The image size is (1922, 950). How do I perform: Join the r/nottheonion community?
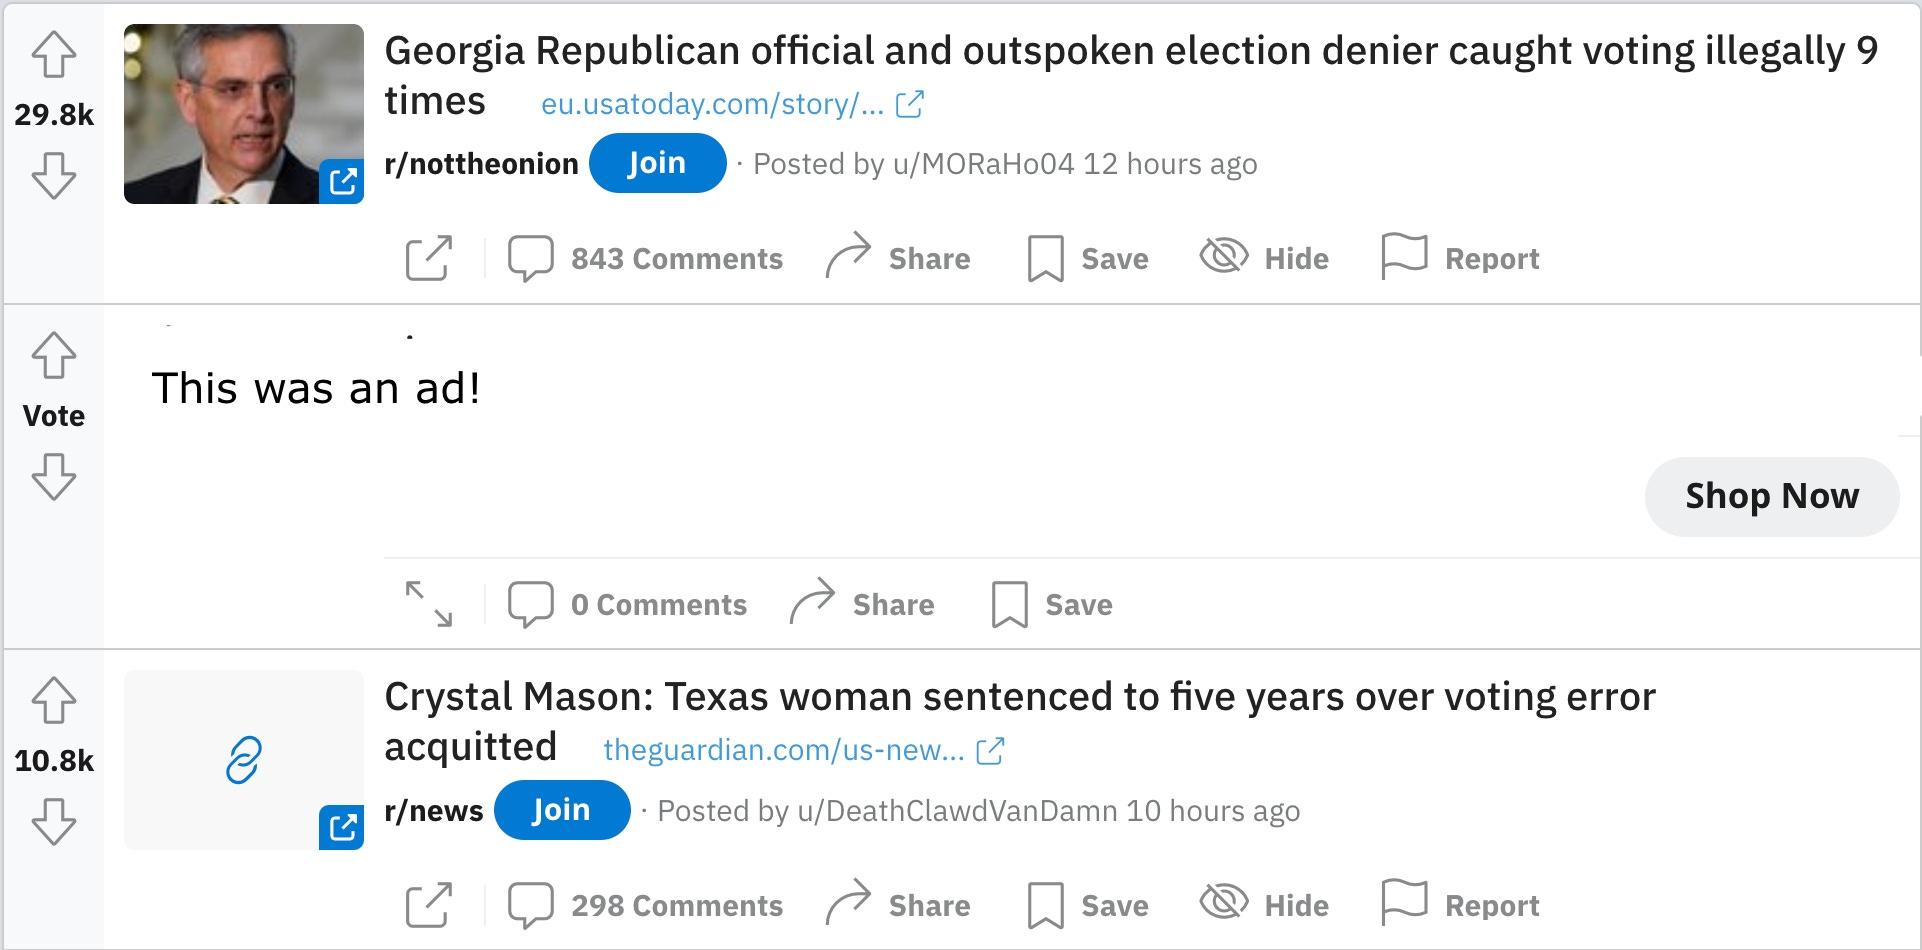point(657,163)
